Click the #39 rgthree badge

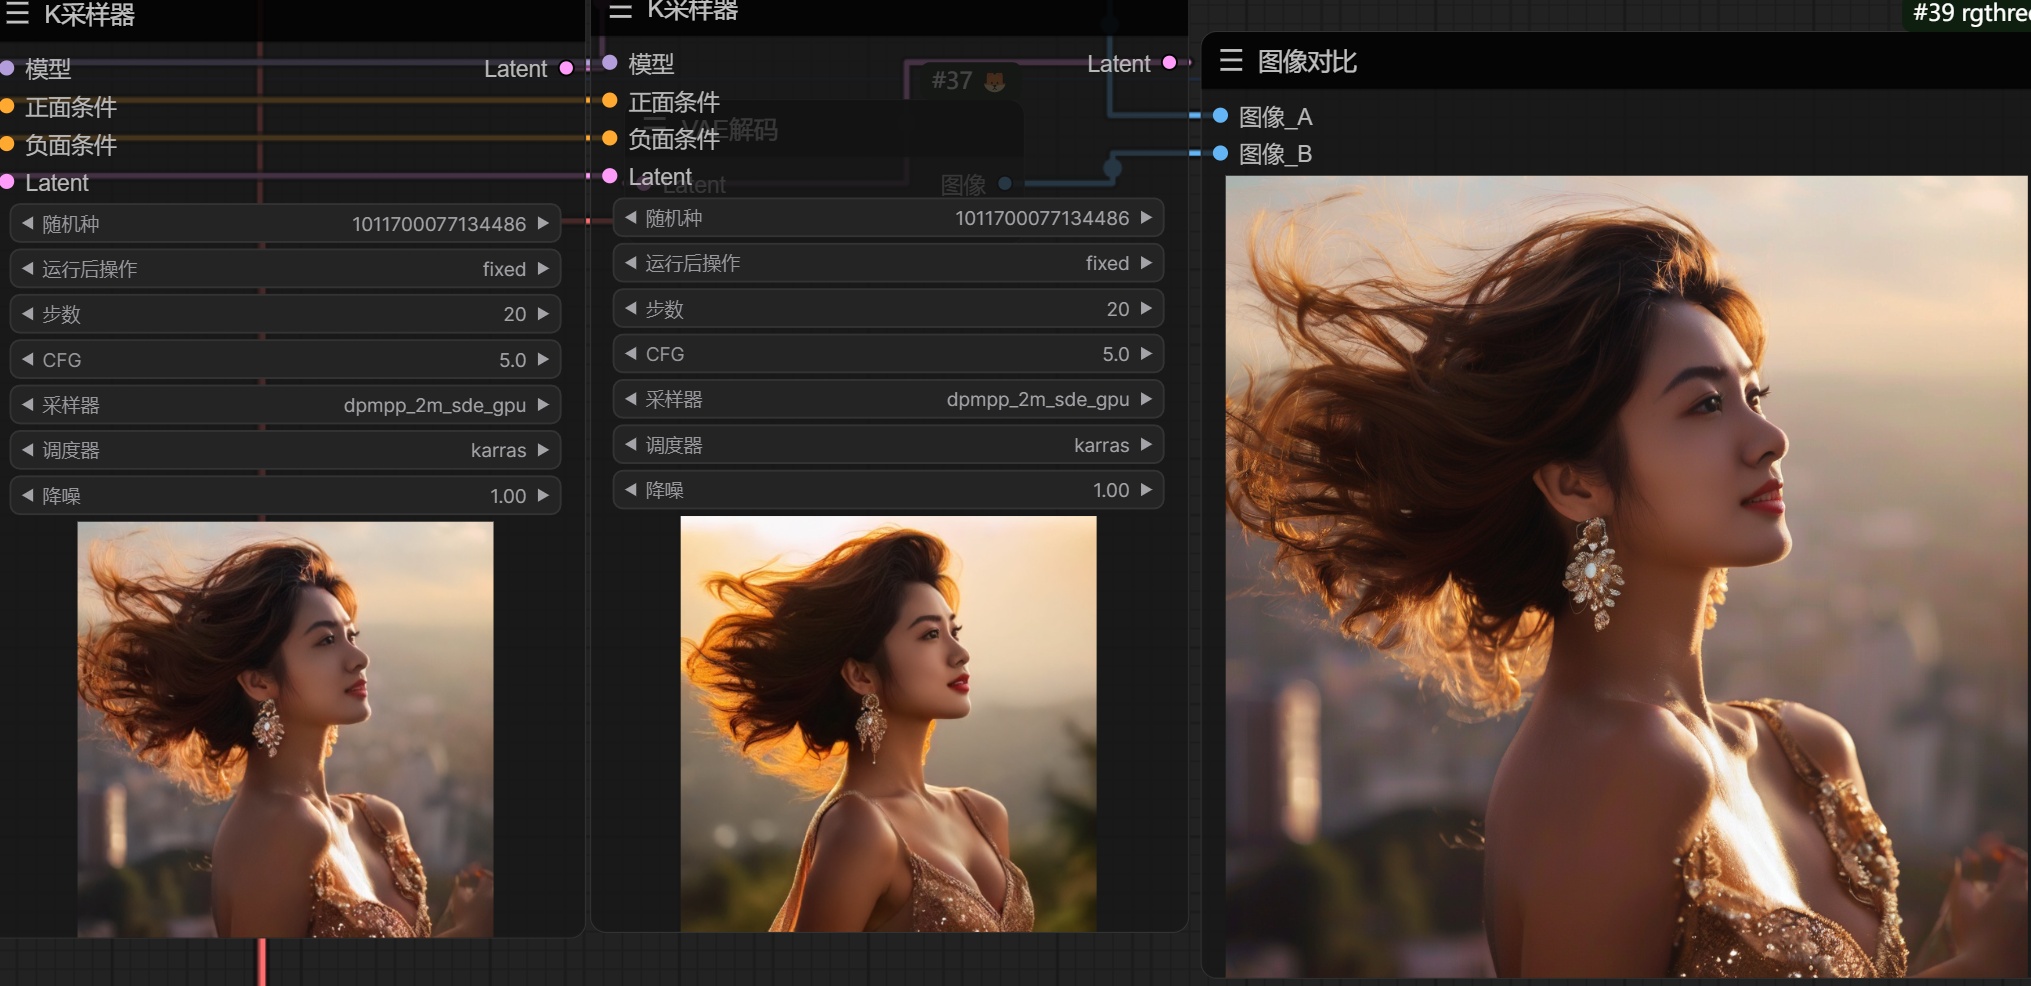(1968, 13)
